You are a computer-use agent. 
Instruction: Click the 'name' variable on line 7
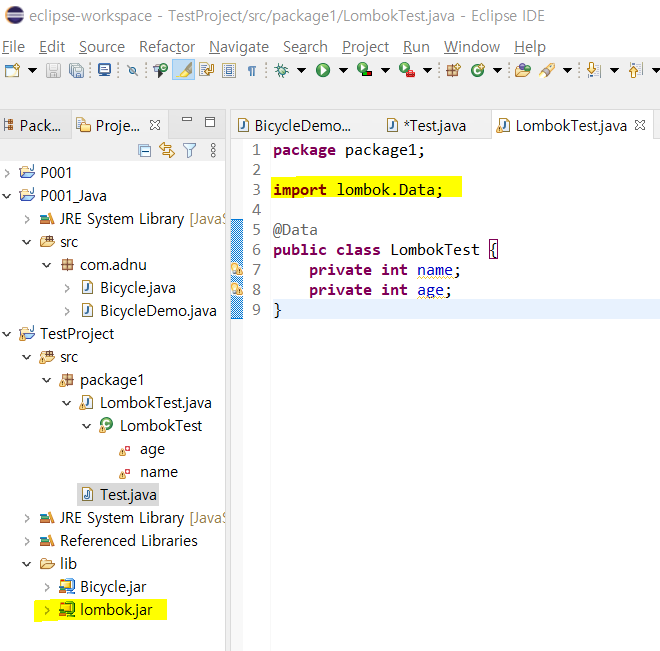(x=435, y=270)
